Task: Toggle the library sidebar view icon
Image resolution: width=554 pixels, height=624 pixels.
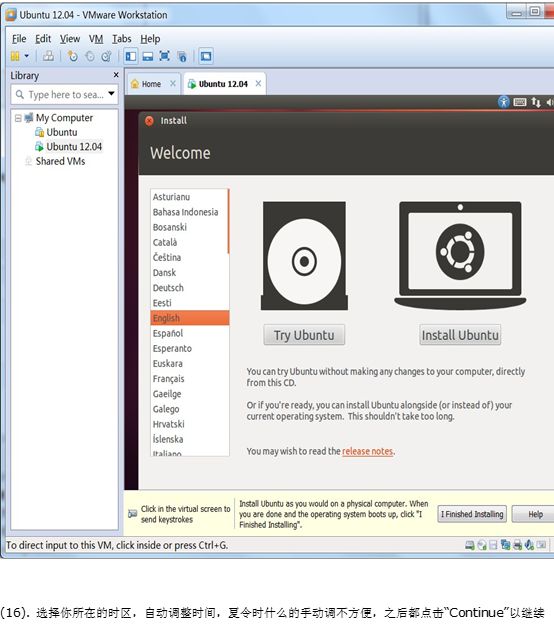Action: (x=131, y=56)
